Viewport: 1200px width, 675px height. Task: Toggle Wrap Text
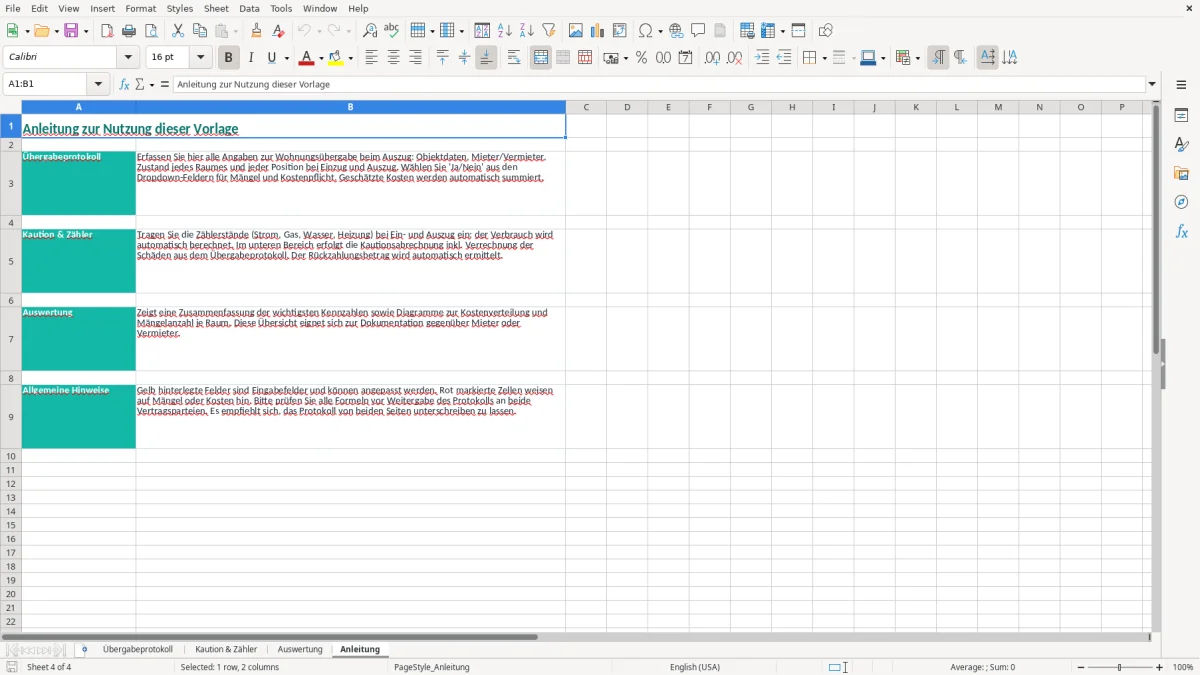pos(514,58)
